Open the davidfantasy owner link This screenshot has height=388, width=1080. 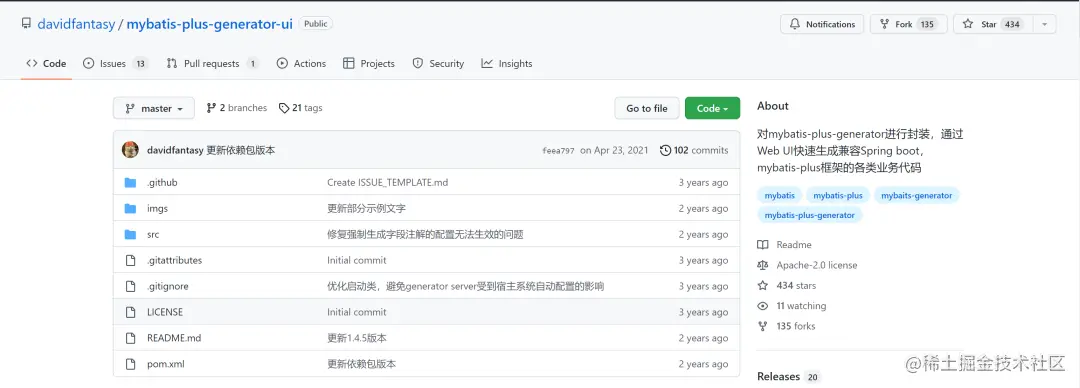pyautogui.click(x=76, y=24)
